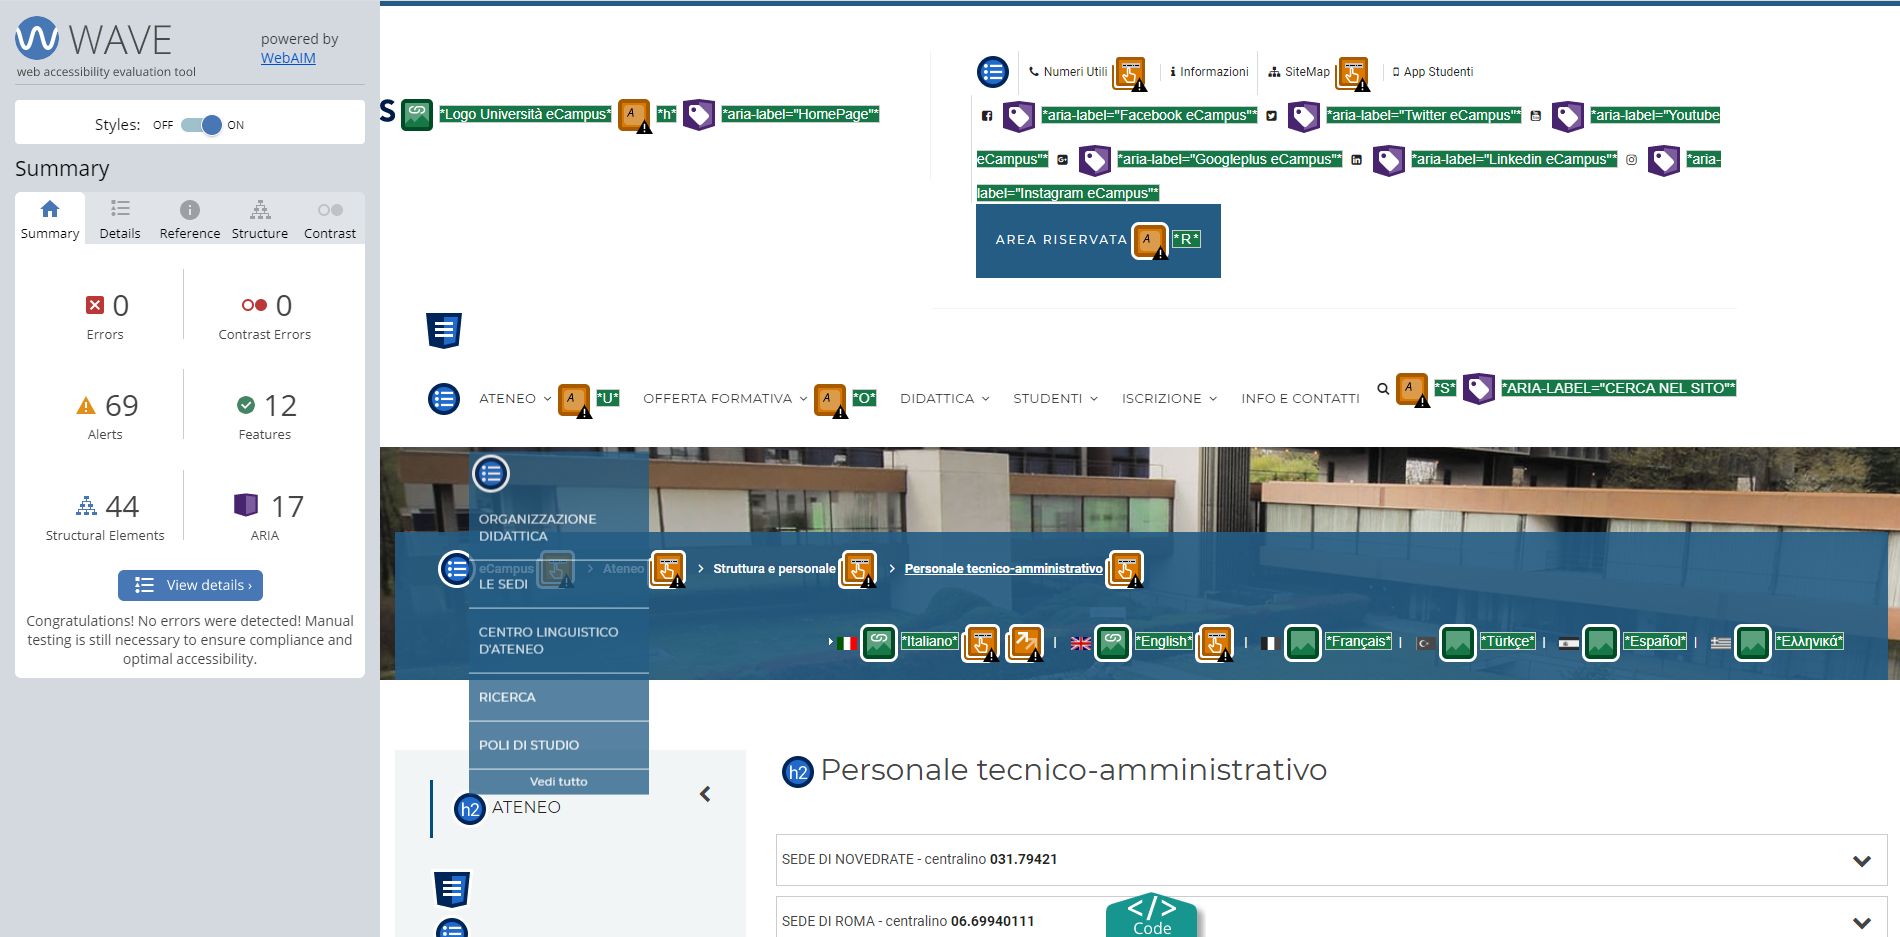Expand the SEDE DI ROMA accordion
1900x937 pixels.
point(1331,917)
